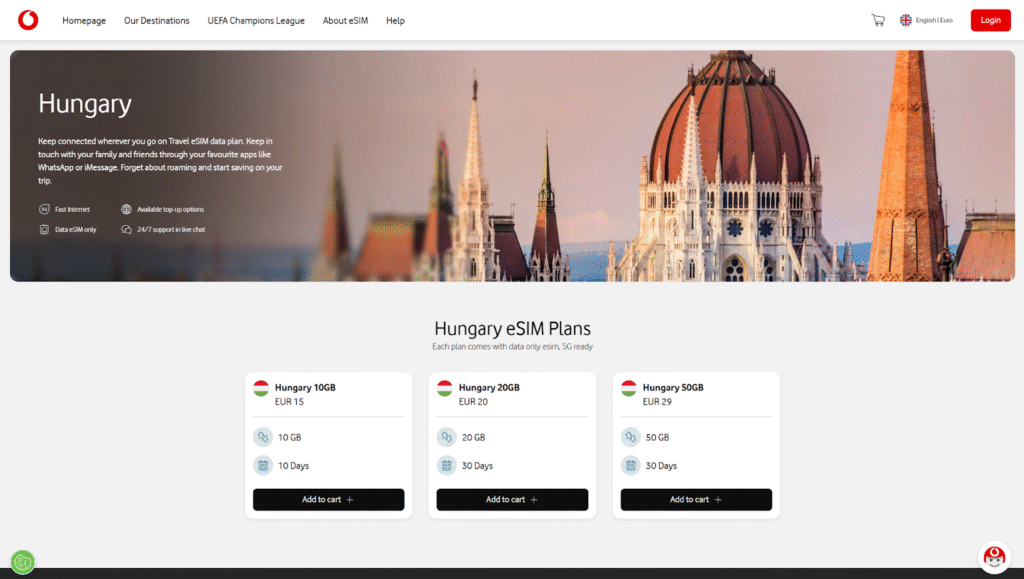Open the green accessibility widget
Screen dimensions: 1024x579
(22, 562)
